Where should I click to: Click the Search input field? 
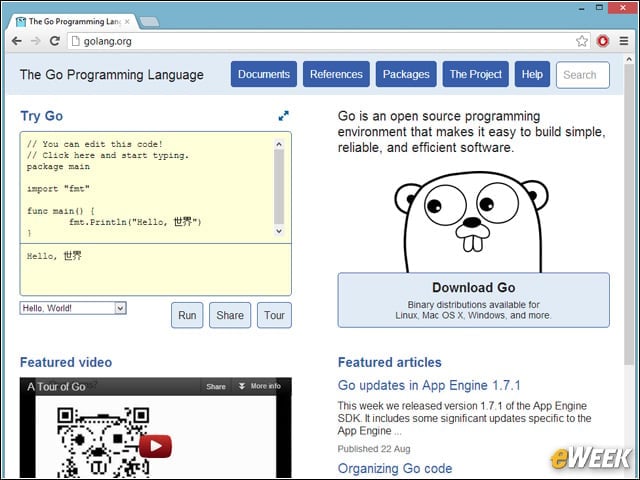(x=582, y=75)
